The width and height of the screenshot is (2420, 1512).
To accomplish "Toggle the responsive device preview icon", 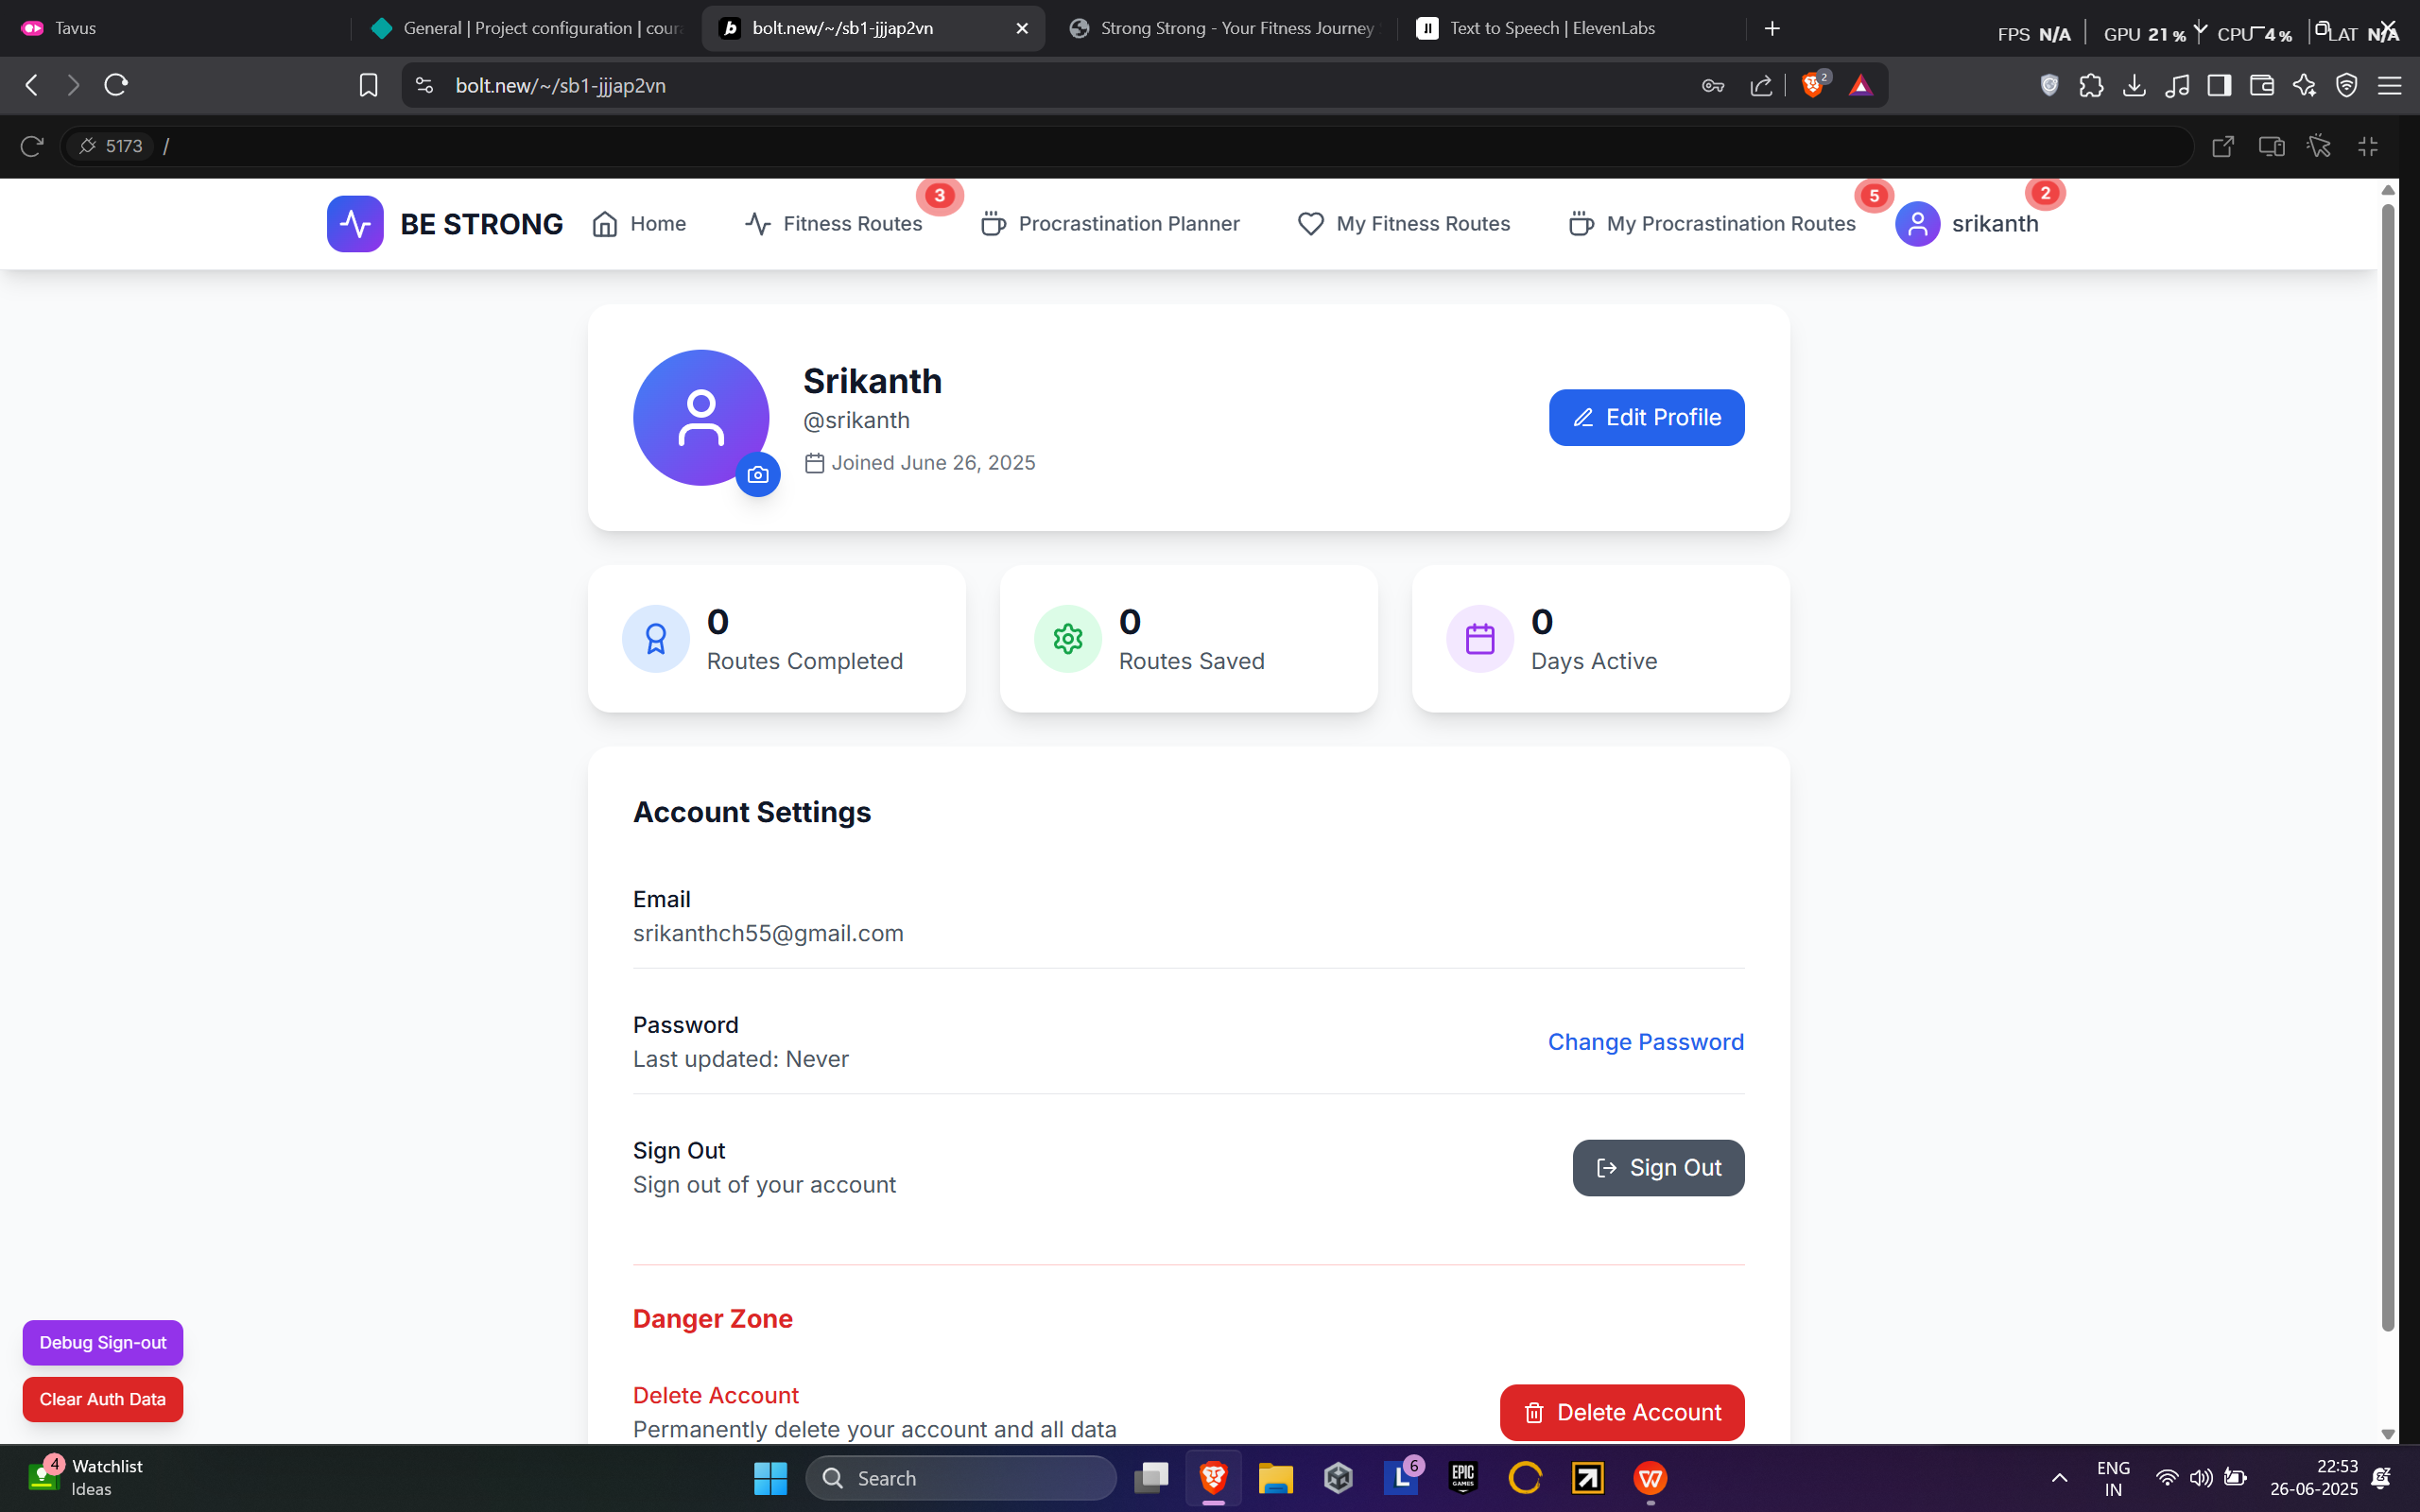I will coord(2271,146).
